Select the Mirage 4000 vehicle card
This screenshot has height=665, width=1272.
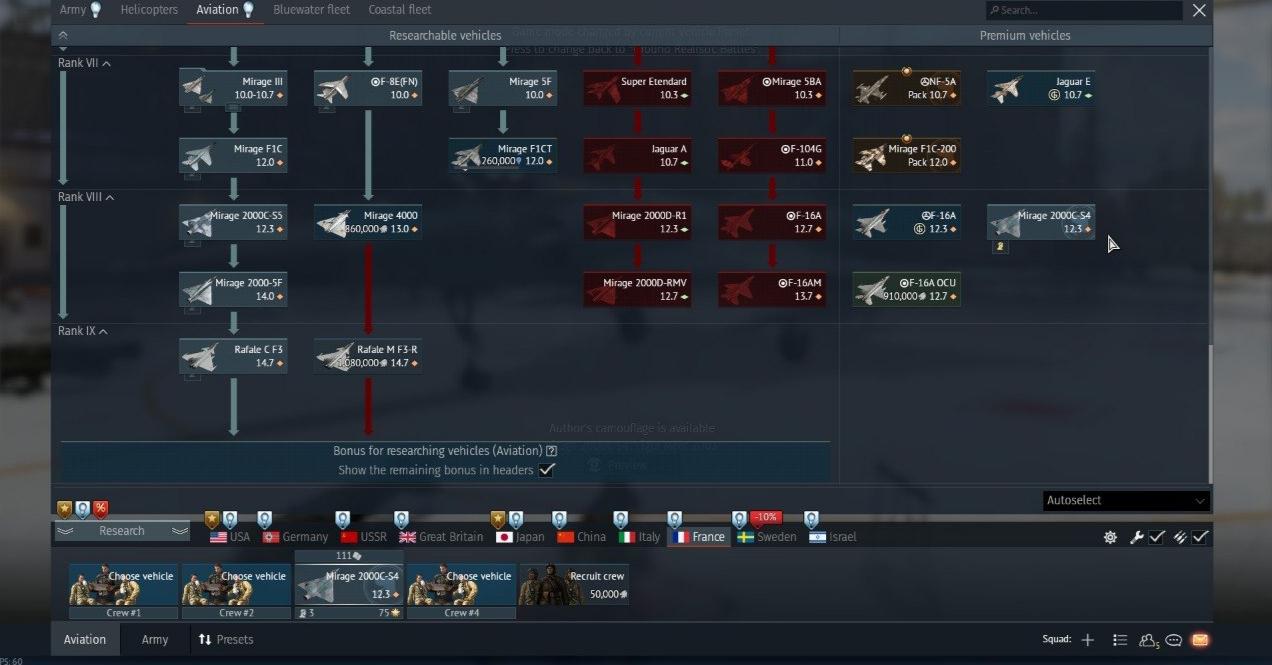[368, 222]
